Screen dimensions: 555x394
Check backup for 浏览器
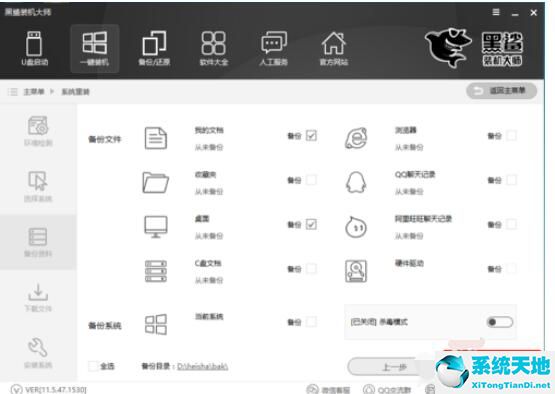pos(511,136)
